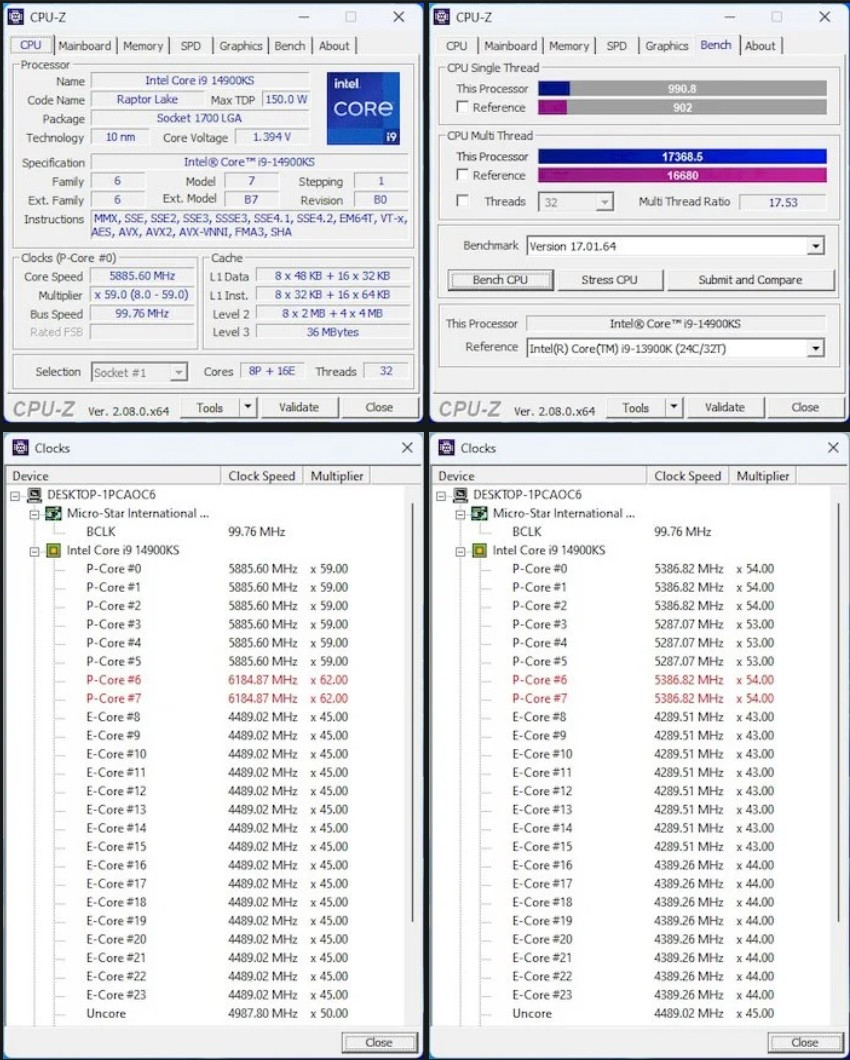Screen dimensions: 850x1060
Task: Collapse DESKTOP-1PCAOC6 node in left Clocks window
Action: click(x=15, y=496)
